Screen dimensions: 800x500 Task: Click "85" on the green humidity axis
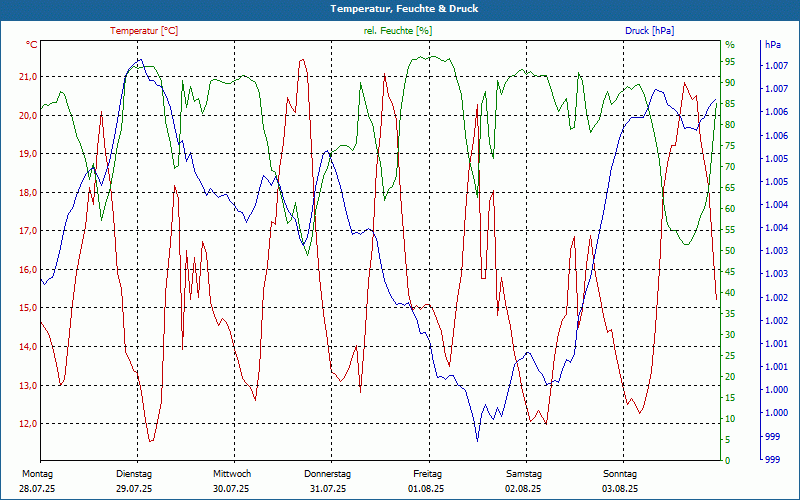tap(730, 104)
